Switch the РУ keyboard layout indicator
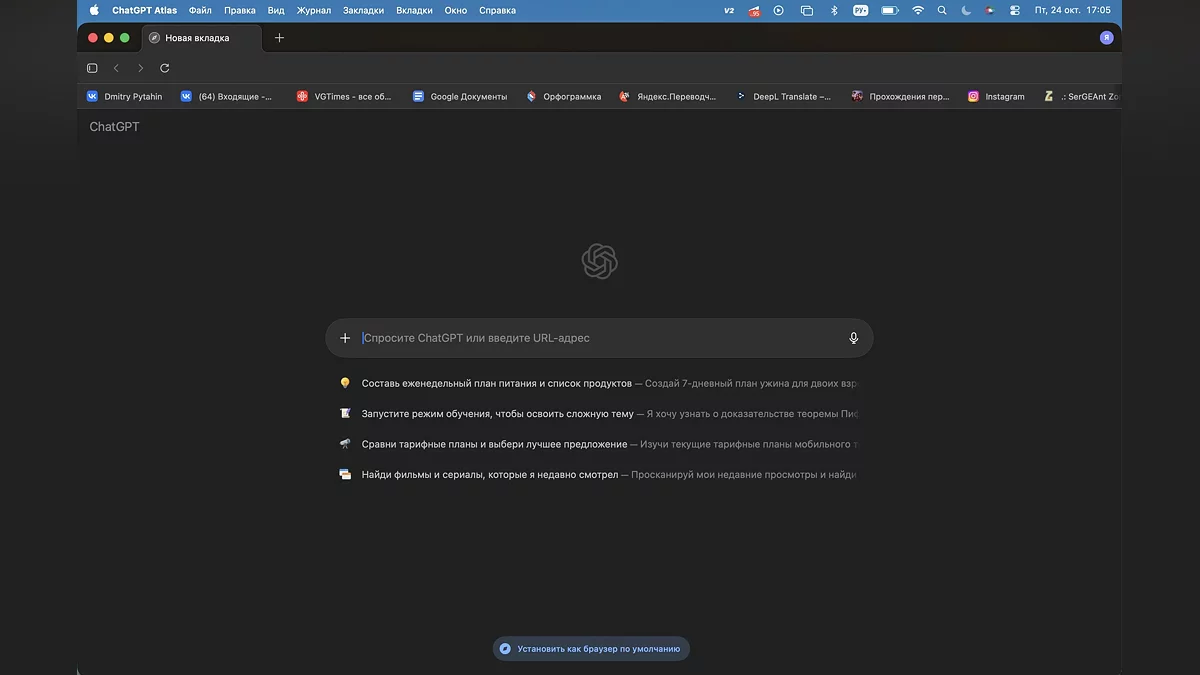The height and width of the screenshot is (675, 1200). tap(861, 10)
